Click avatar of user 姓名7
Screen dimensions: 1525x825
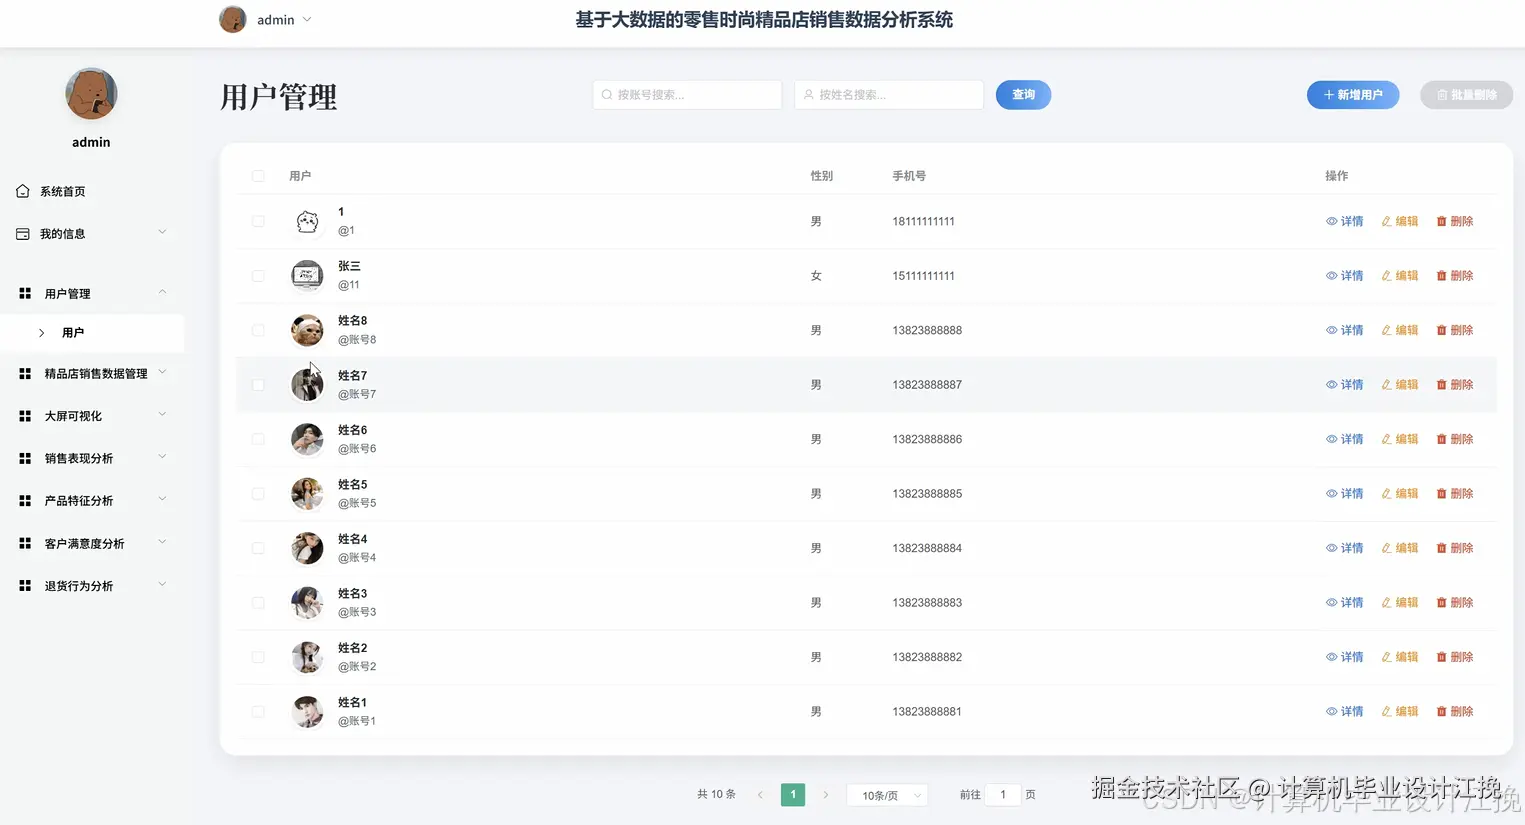tap(307, 384)
